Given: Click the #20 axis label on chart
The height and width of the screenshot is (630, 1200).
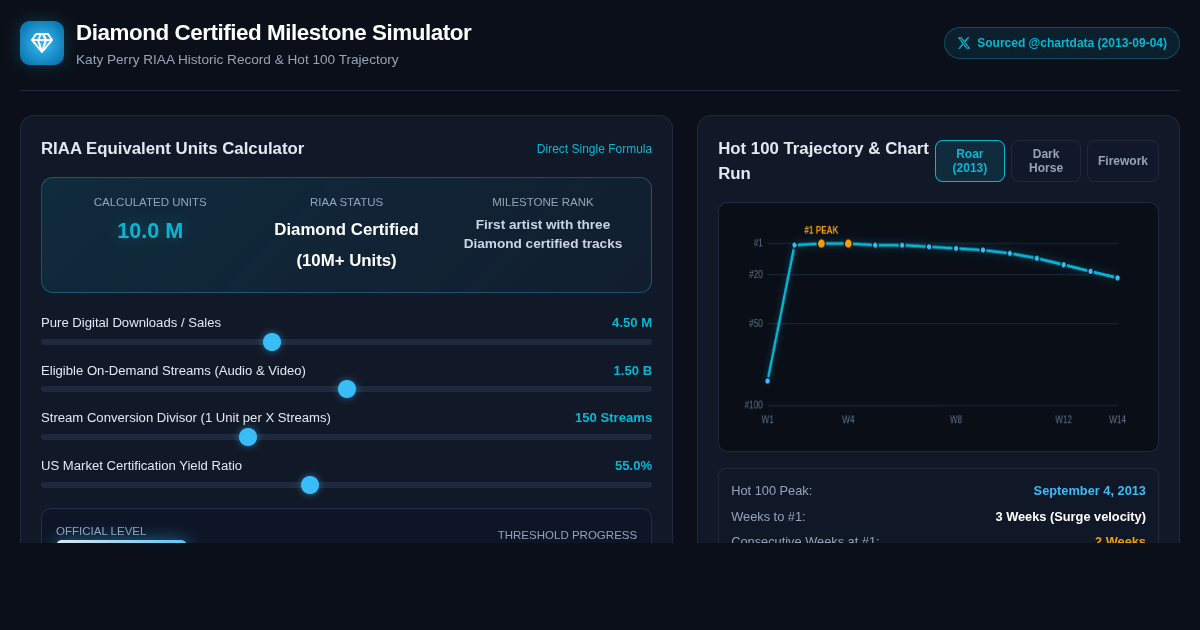Looking at the screenshot, I should [756, 275].
